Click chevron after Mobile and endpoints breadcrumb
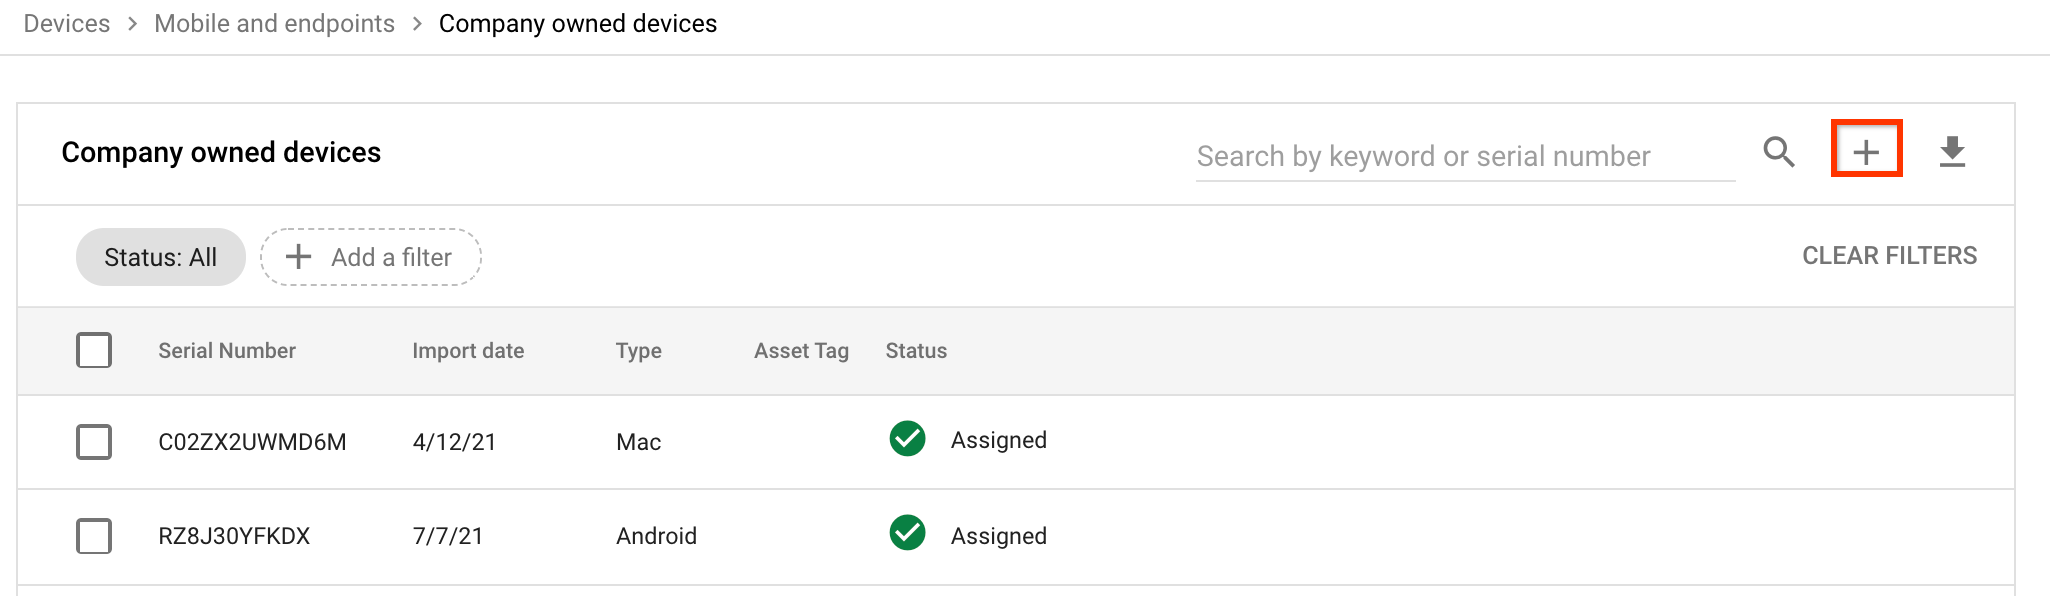The width and height of the screenshot is (2050, 596). tap(417, 24)
